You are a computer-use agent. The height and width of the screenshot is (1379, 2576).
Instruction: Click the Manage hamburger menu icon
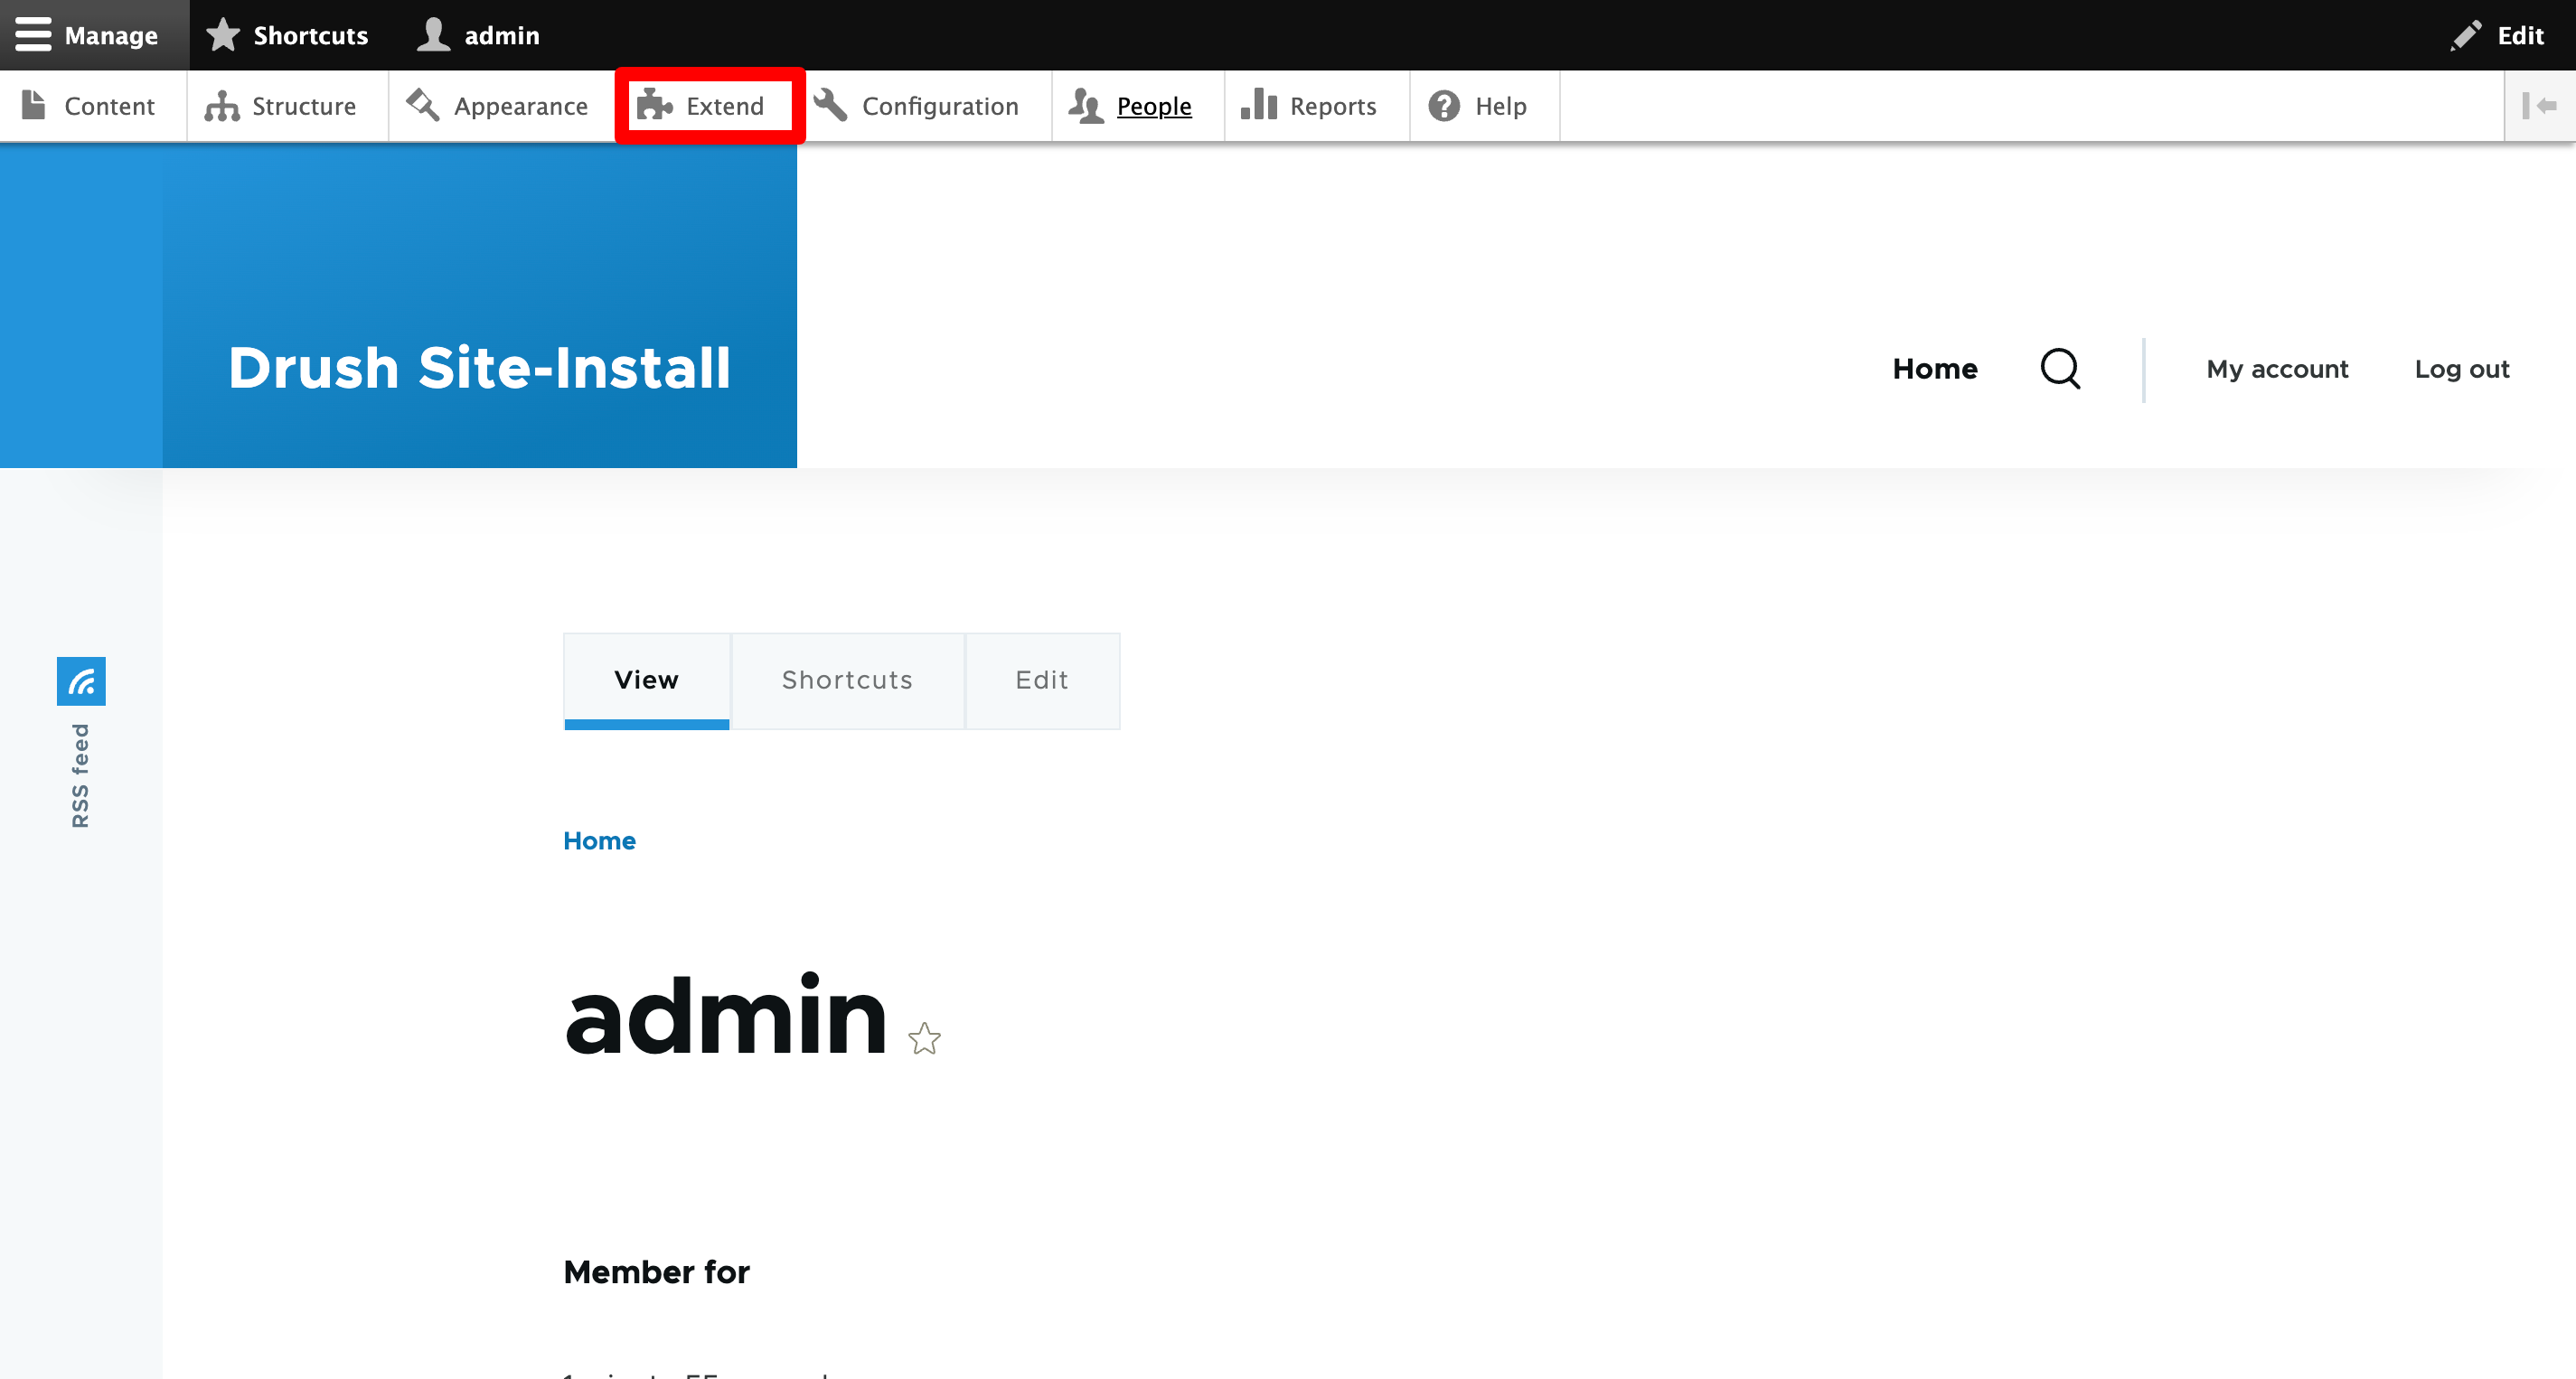click(x=33, y=35)
